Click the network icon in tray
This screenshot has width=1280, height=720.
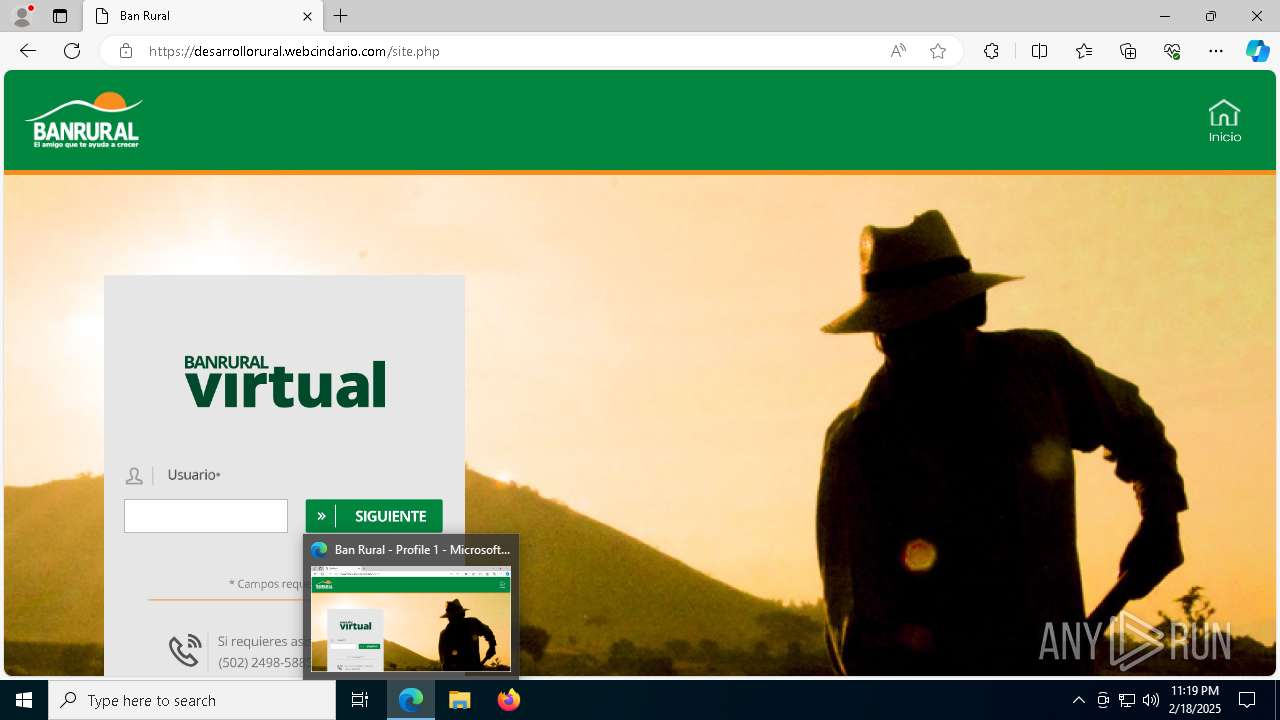click(1127, 700)
